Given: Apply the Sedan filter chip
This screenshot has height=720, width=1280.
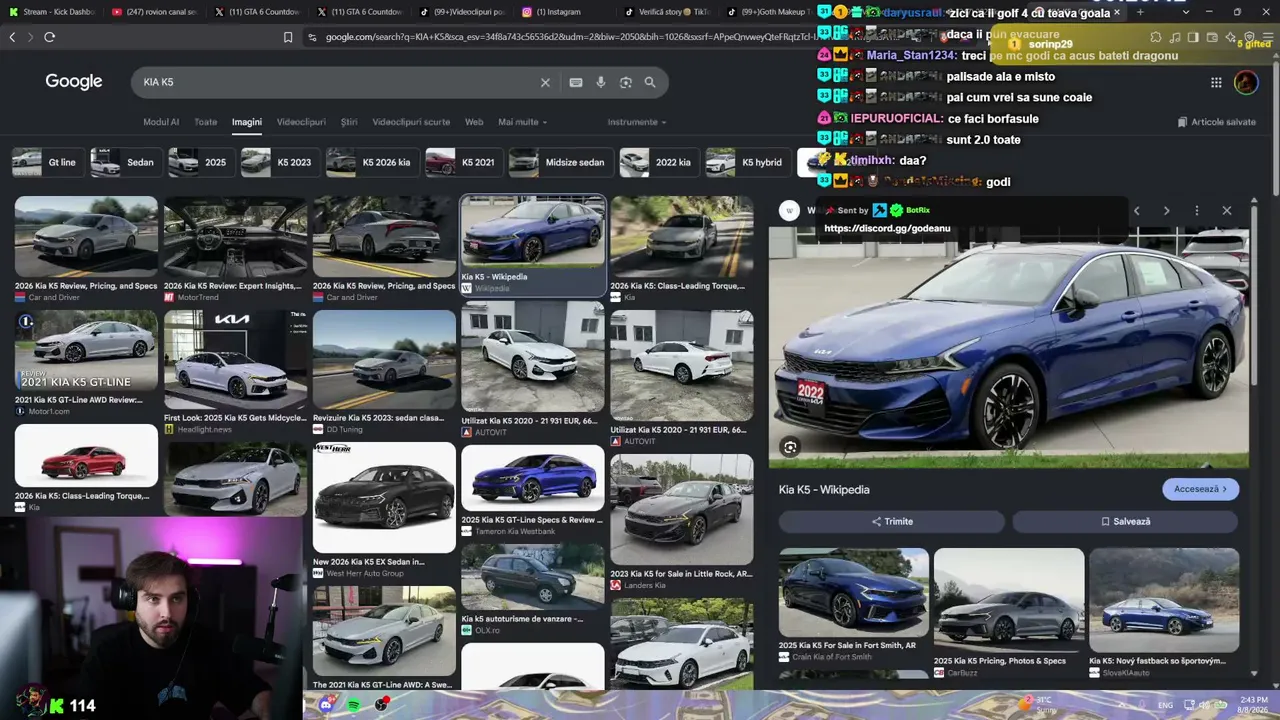Looking at the screenshot, I should click(x=126, y=162).
